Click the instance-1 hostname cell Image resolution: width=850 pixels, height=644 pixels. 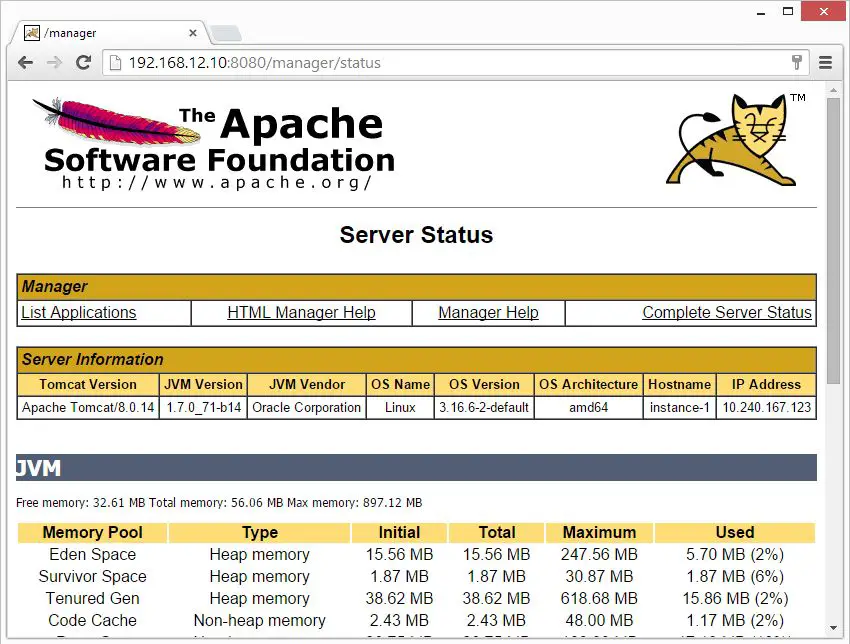pos(679,408)
